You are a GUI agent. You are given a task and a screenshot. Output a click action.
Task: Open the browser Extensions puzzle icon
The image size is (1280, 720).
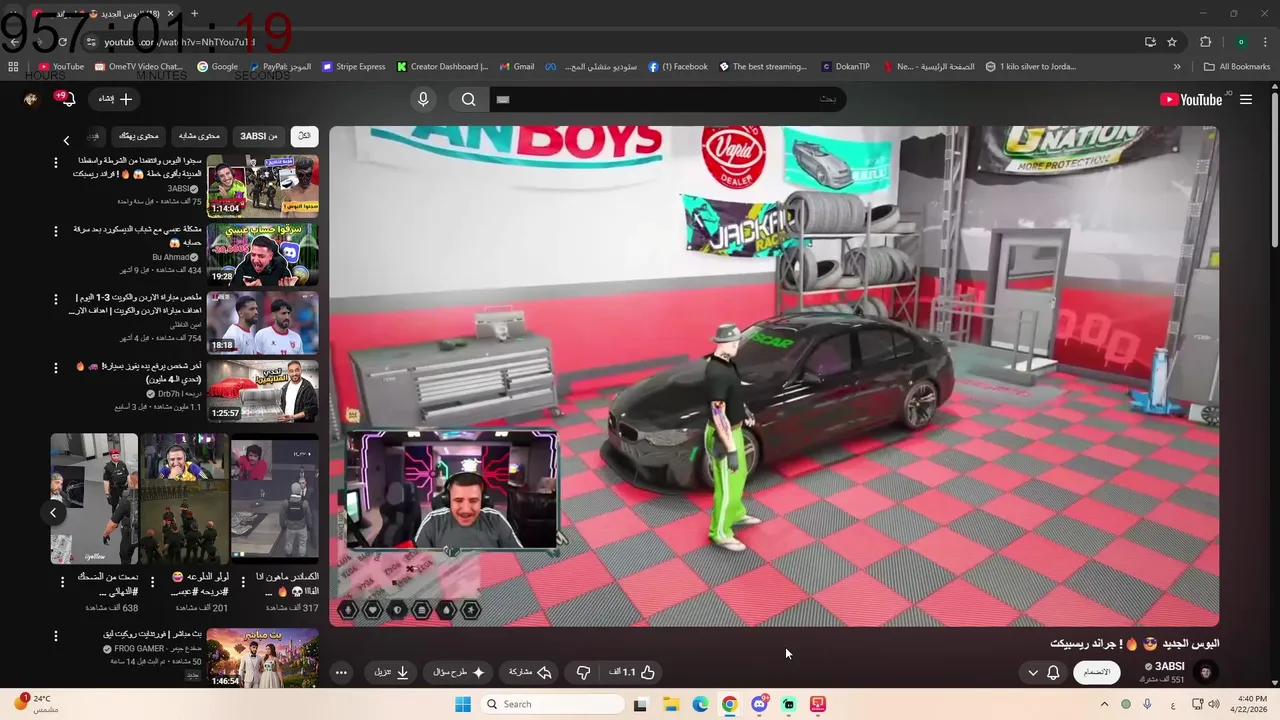pyautogui.click(x=1205, y=42)
